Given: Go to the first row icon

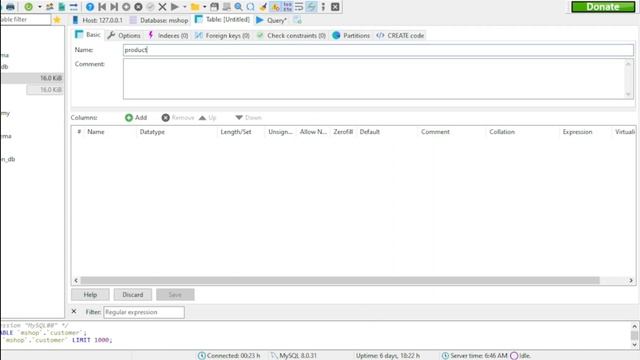Looking at the screenshot, I should pos(102,7).
